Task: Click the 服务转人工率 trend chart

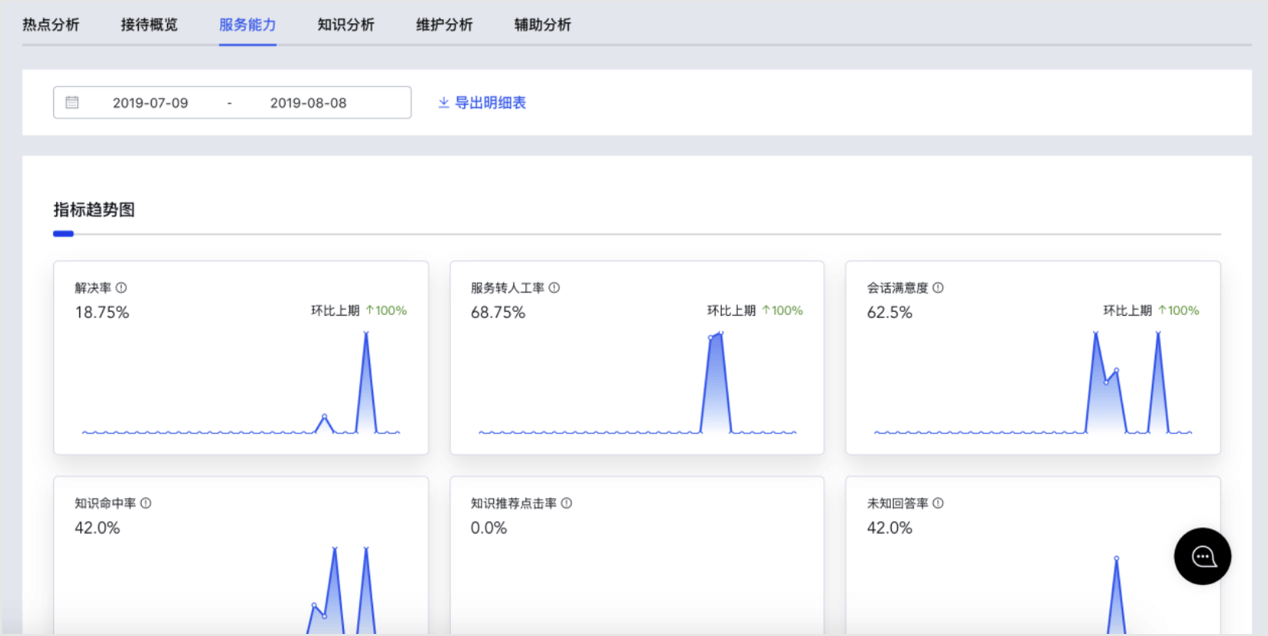Action: [x=637, y=382]
